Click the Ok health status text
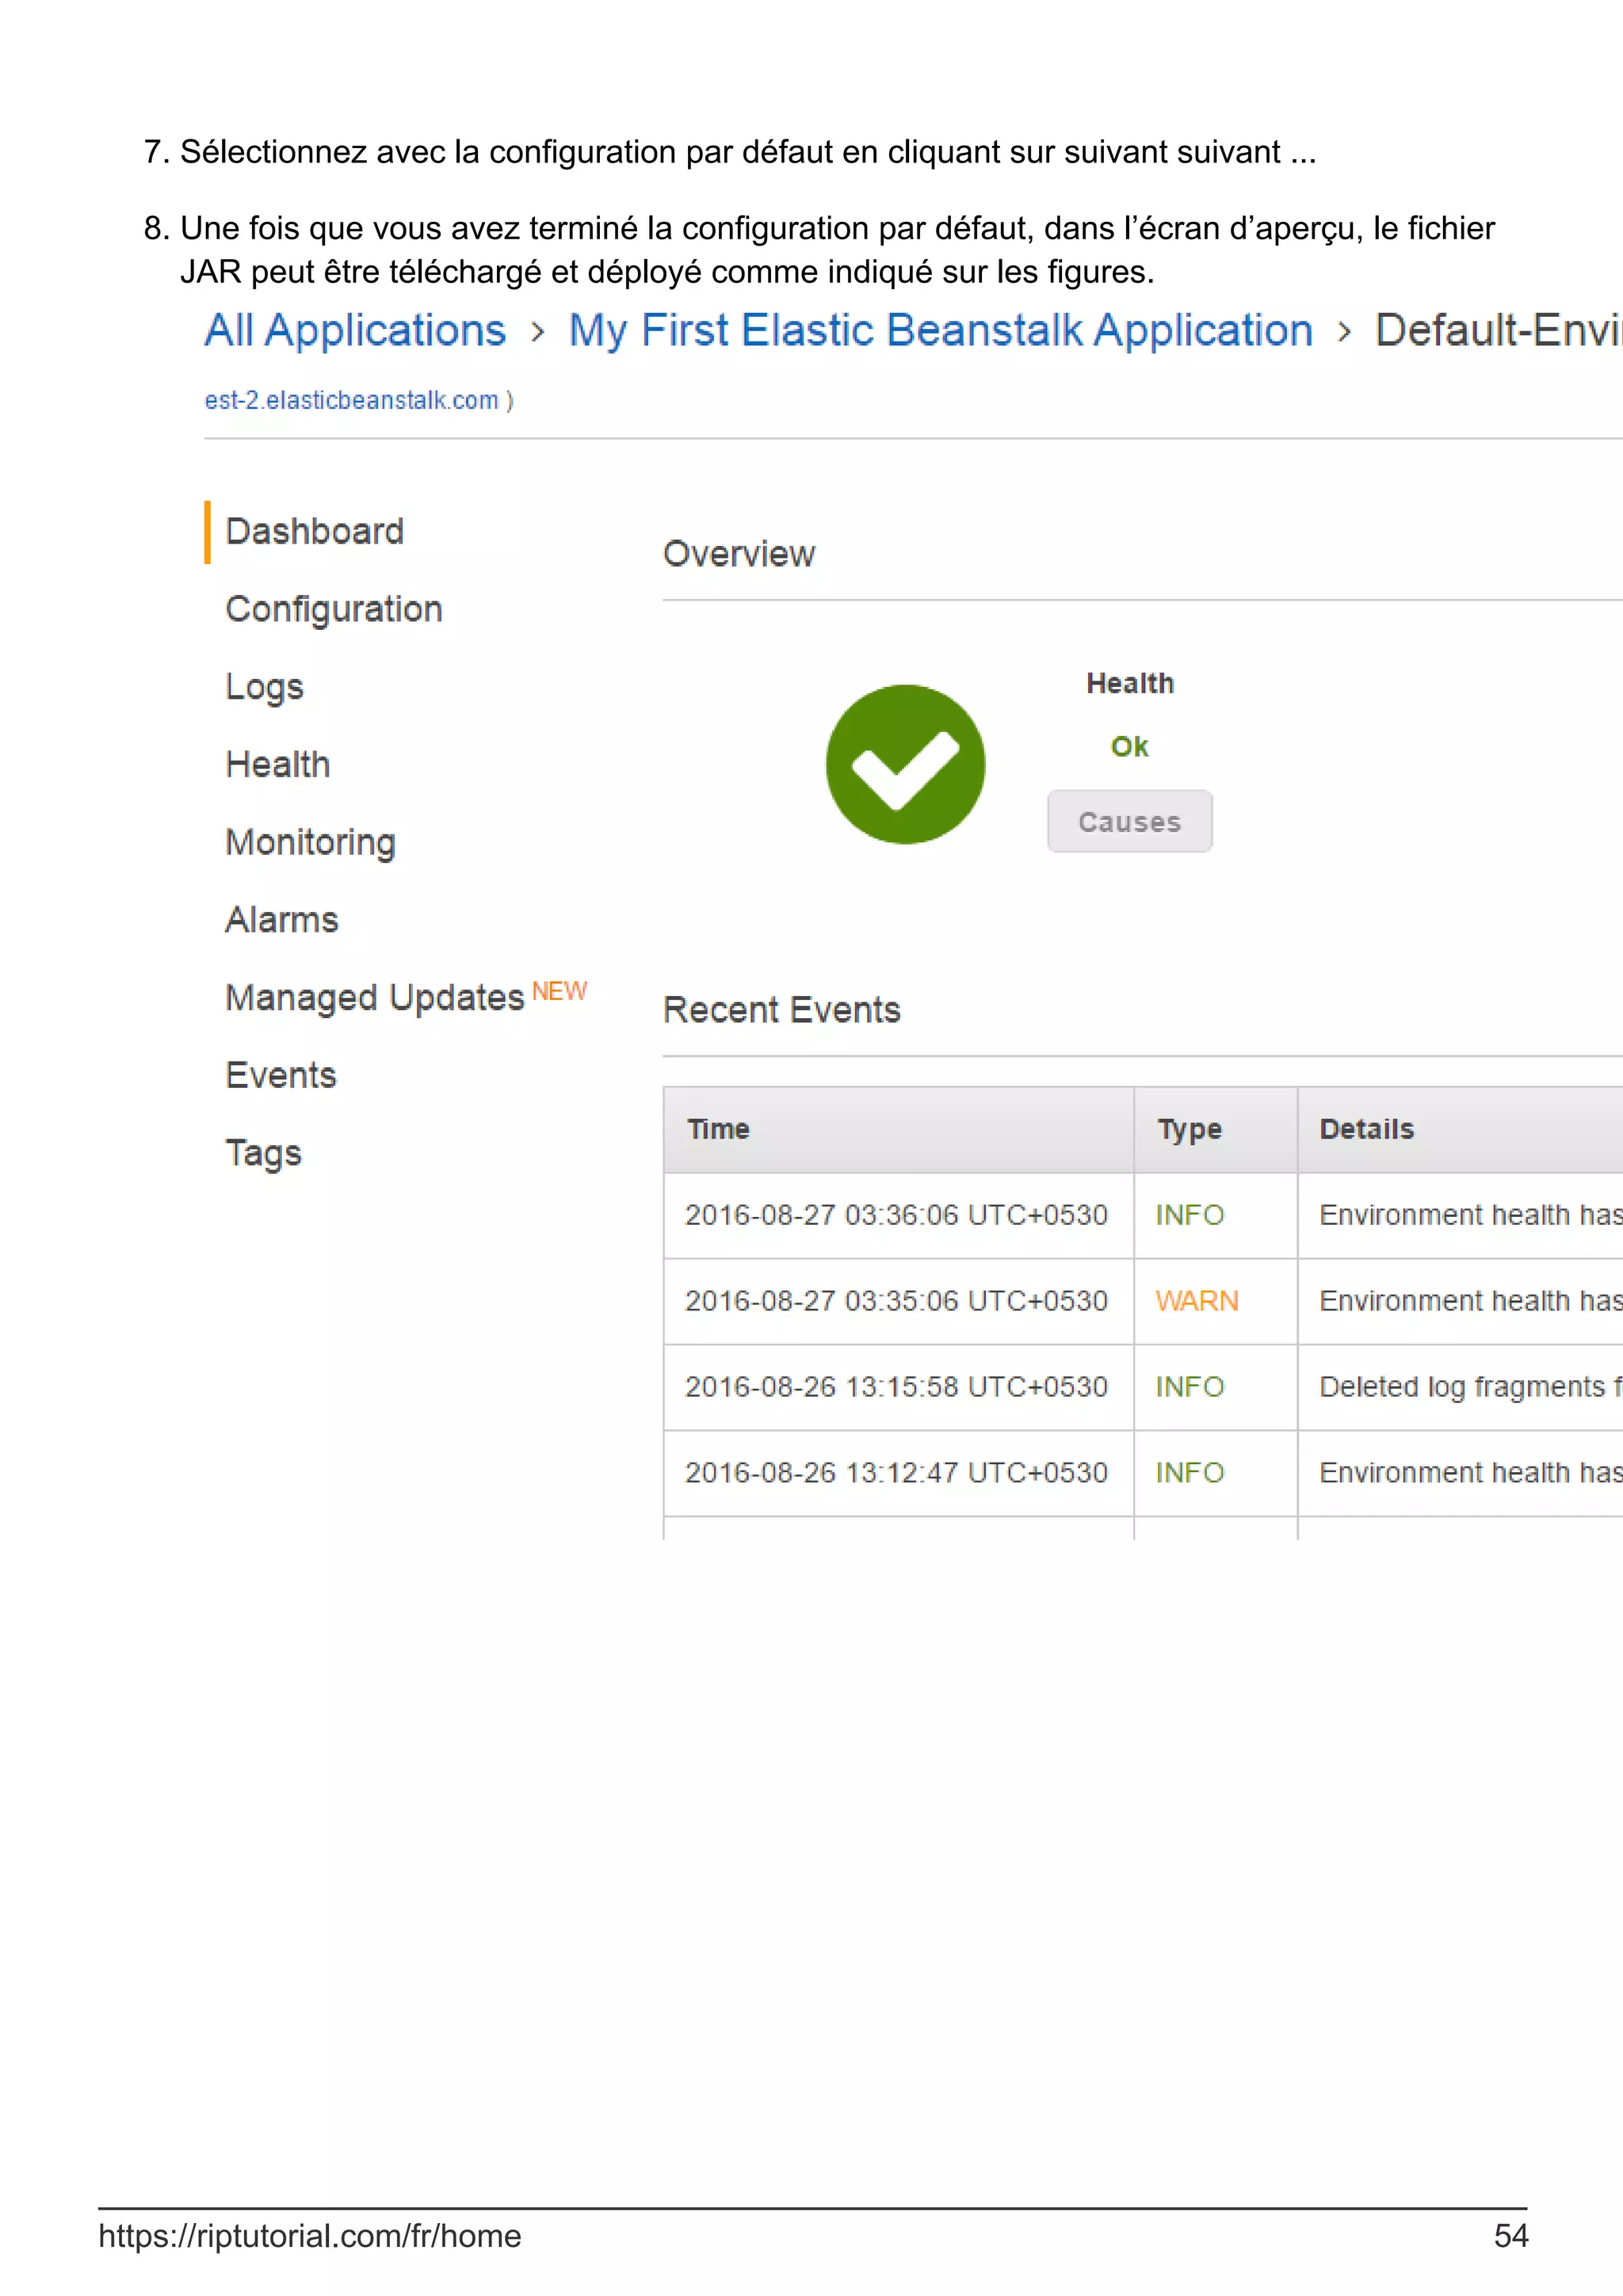The height and width of the screenshot is (2296, 1623). (x=1129, y=747)
